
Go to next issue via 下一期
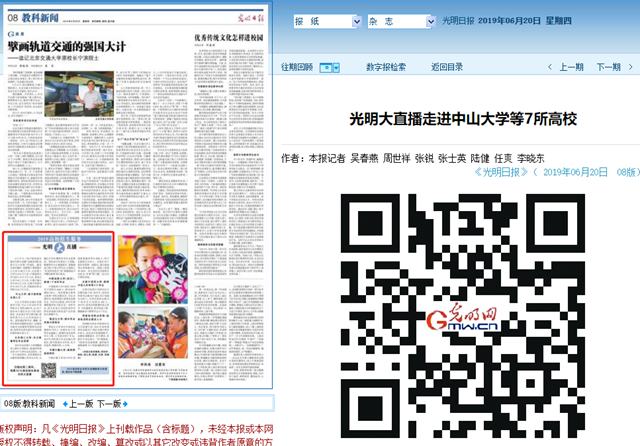[x=608, y=68]
